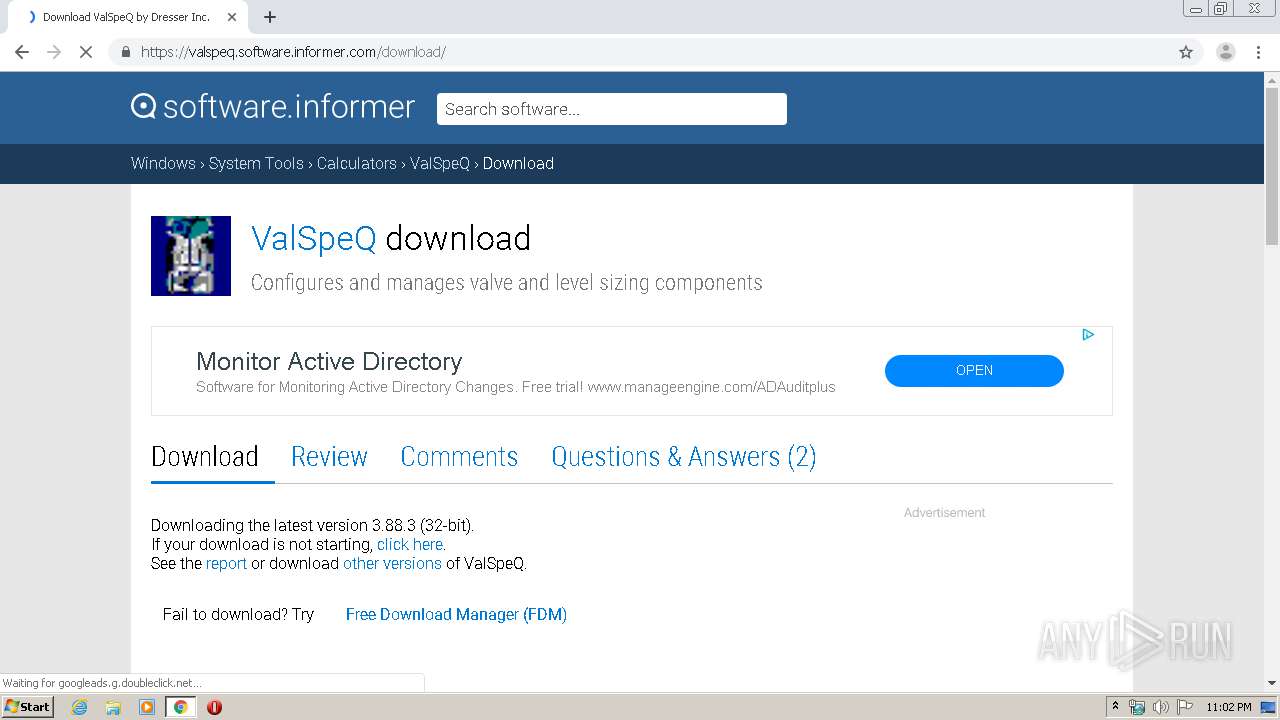Switch to Chrome in the taskbar

tap(181, 707)
